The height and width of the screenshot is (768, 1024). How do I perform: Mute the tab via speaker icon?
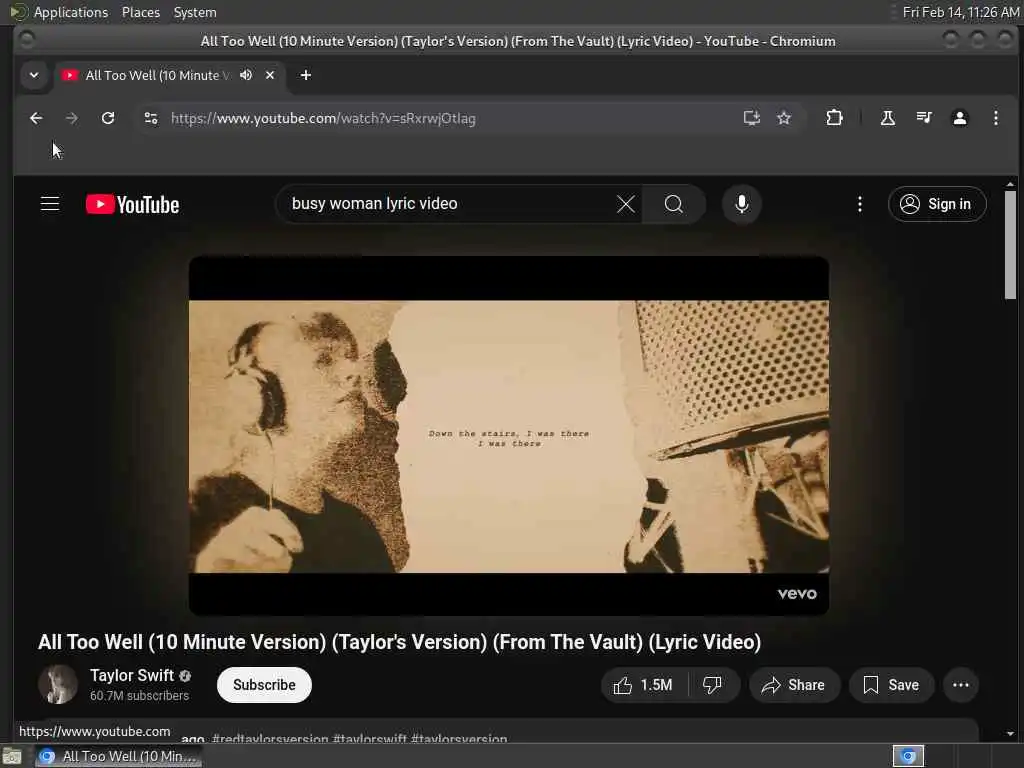coord(246,75)
